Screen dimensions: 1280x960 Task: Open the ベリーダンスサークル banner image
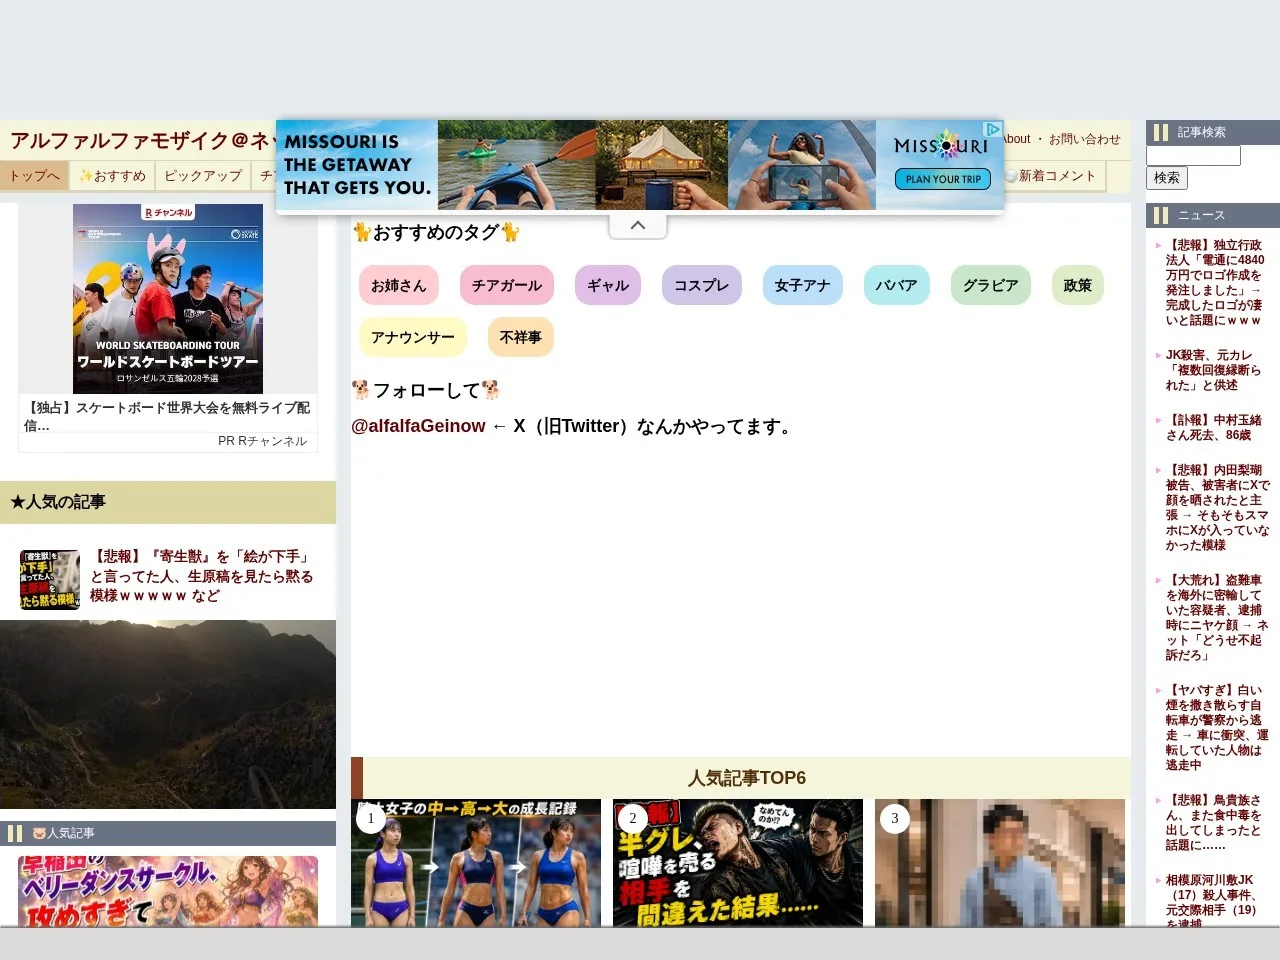(x=168, y=891)
